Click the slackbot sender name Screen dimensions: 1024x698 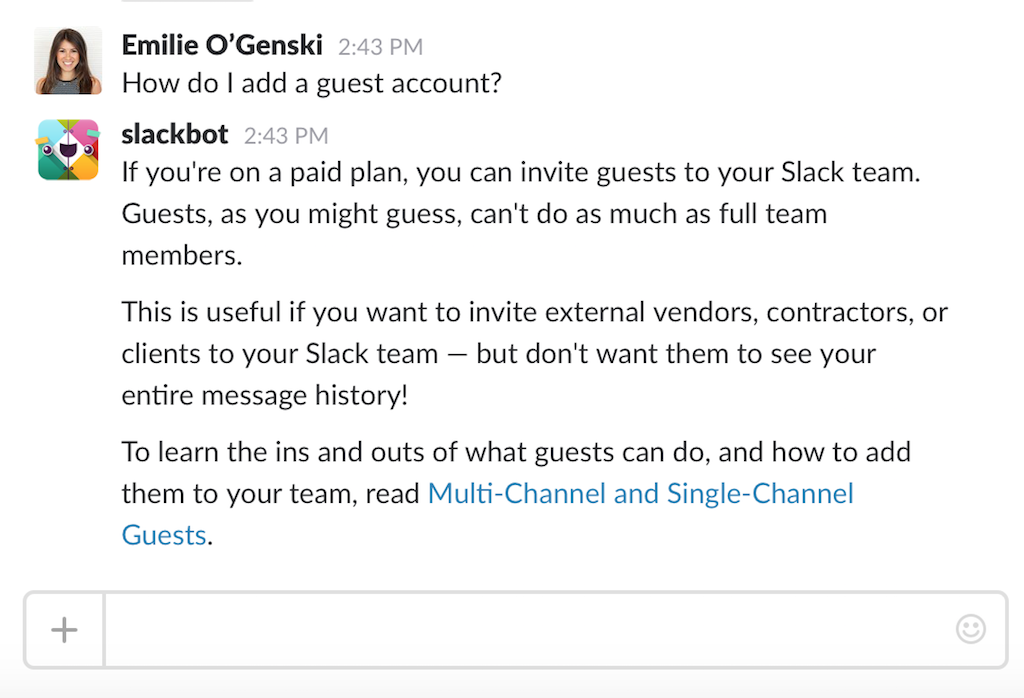(175, 134)
